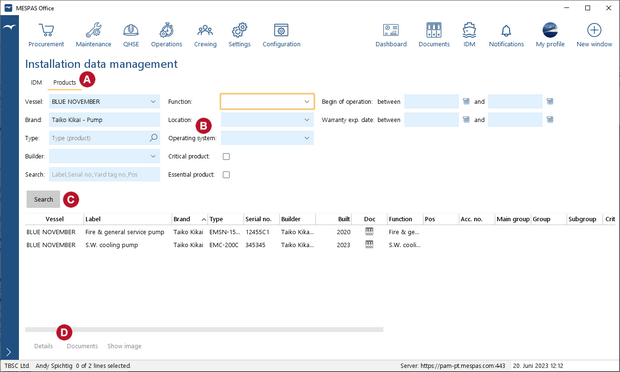The height and width of the screenshot is (372, 620).
Task: Sort by the Brand column header
Action: coord(189,219)
